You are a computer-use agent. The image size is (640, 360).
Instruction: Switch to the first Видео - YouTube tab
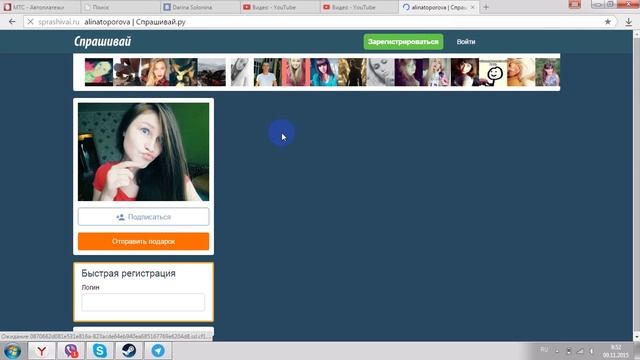click(280, 7)
